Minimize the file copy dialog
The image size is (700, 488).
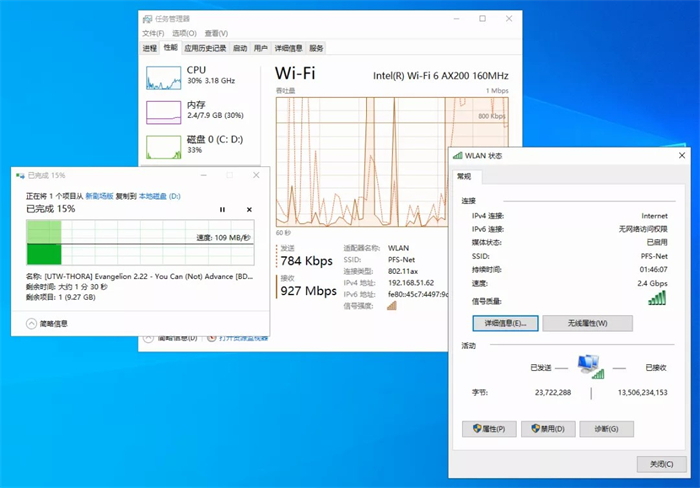pyautogui.click(x=204, y=175)
